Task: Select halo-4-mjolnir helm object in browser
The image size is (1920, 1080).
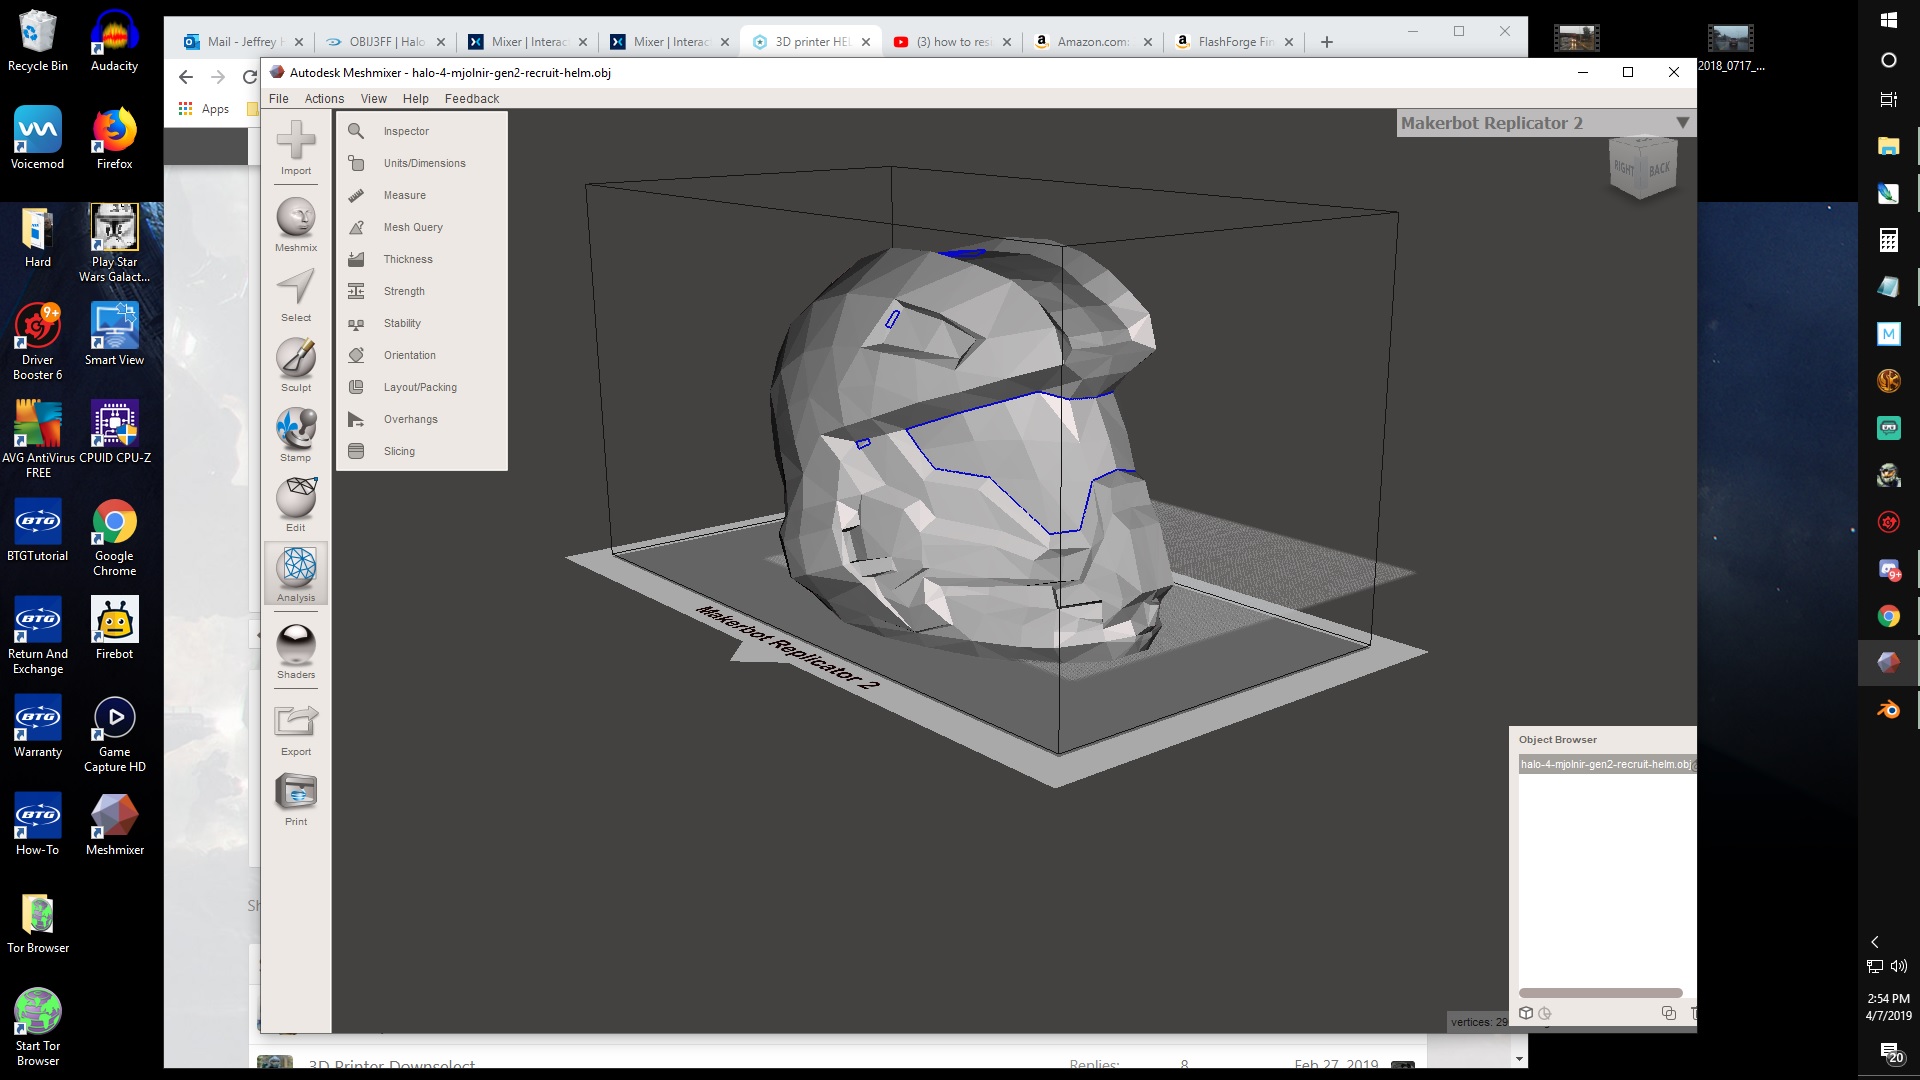Action: click(1604, 764)
